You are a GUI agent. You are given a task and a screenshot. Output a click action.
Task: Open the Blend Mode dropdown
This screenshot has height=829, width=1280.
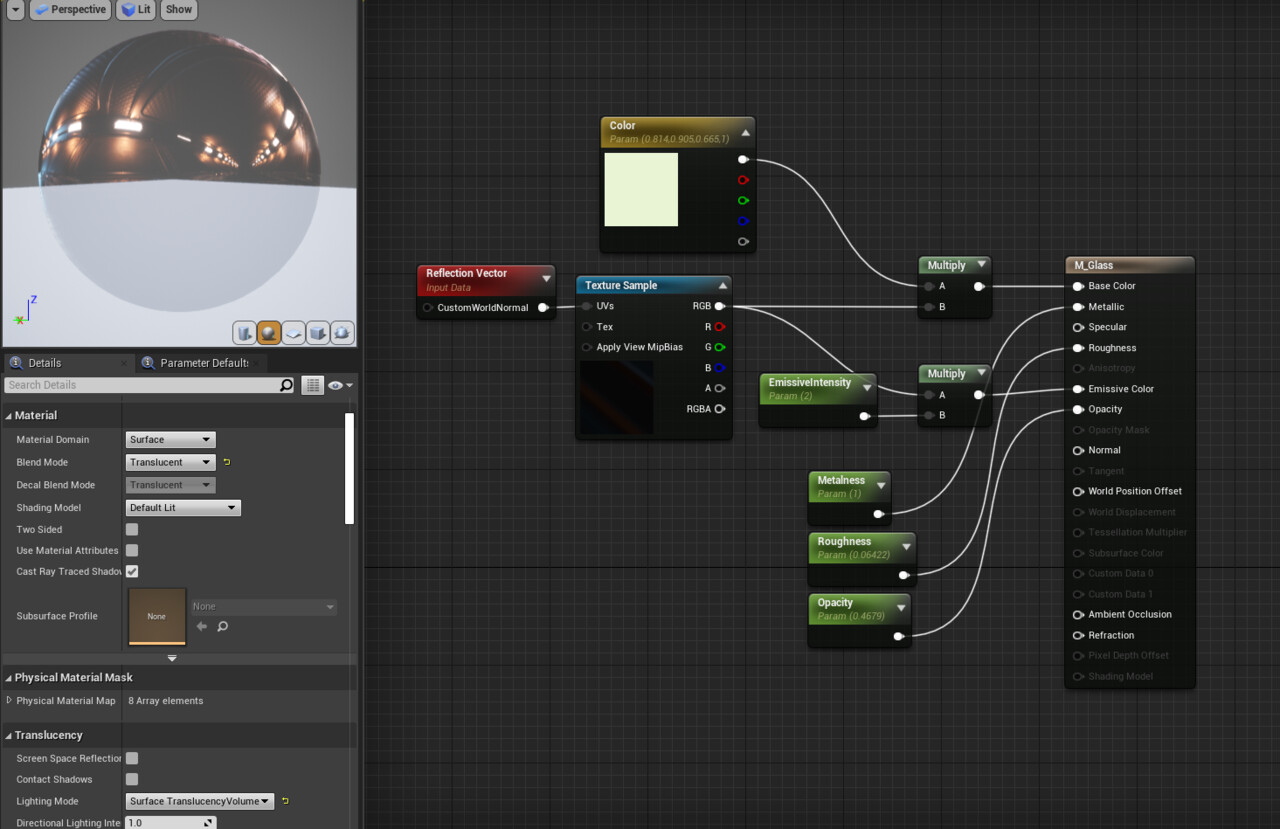click(x=170, y=463)
